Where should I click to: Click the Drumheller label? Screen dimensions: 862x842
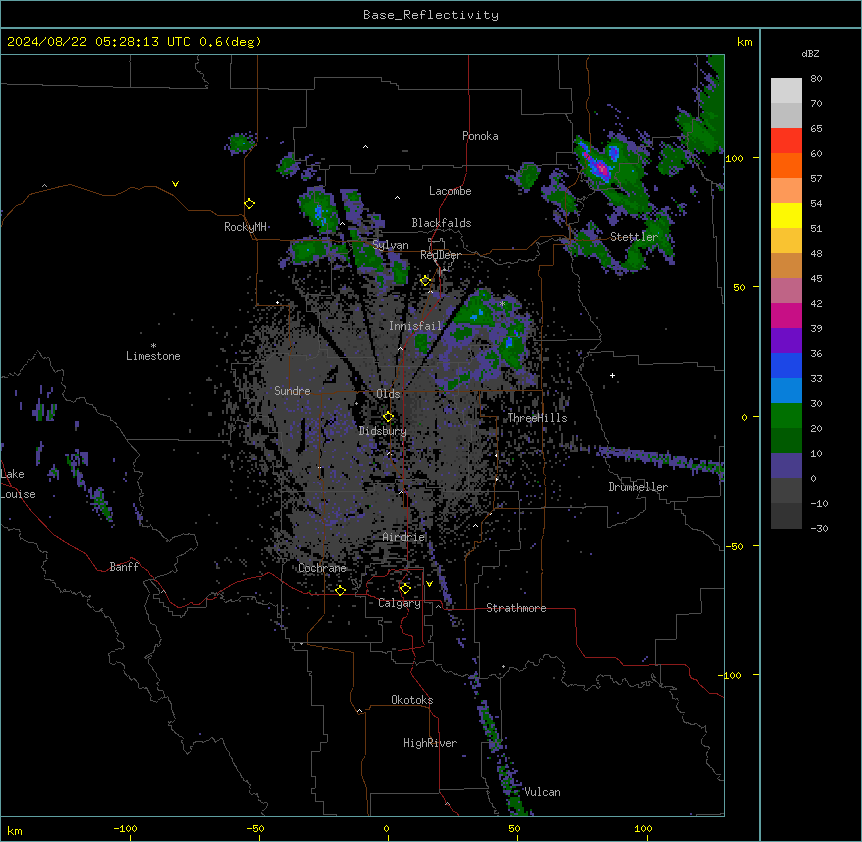point(638,487)
